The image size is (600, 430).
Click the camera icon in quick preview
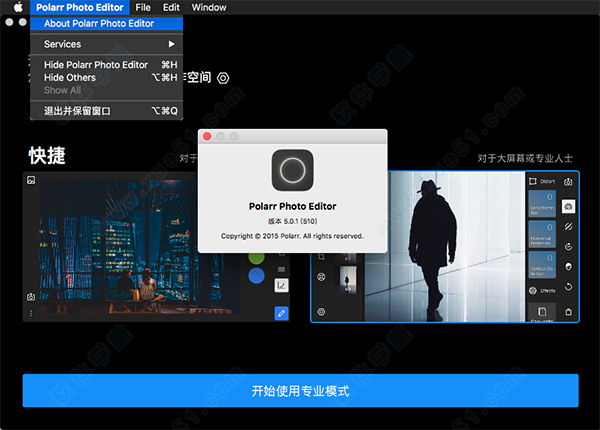31,296
